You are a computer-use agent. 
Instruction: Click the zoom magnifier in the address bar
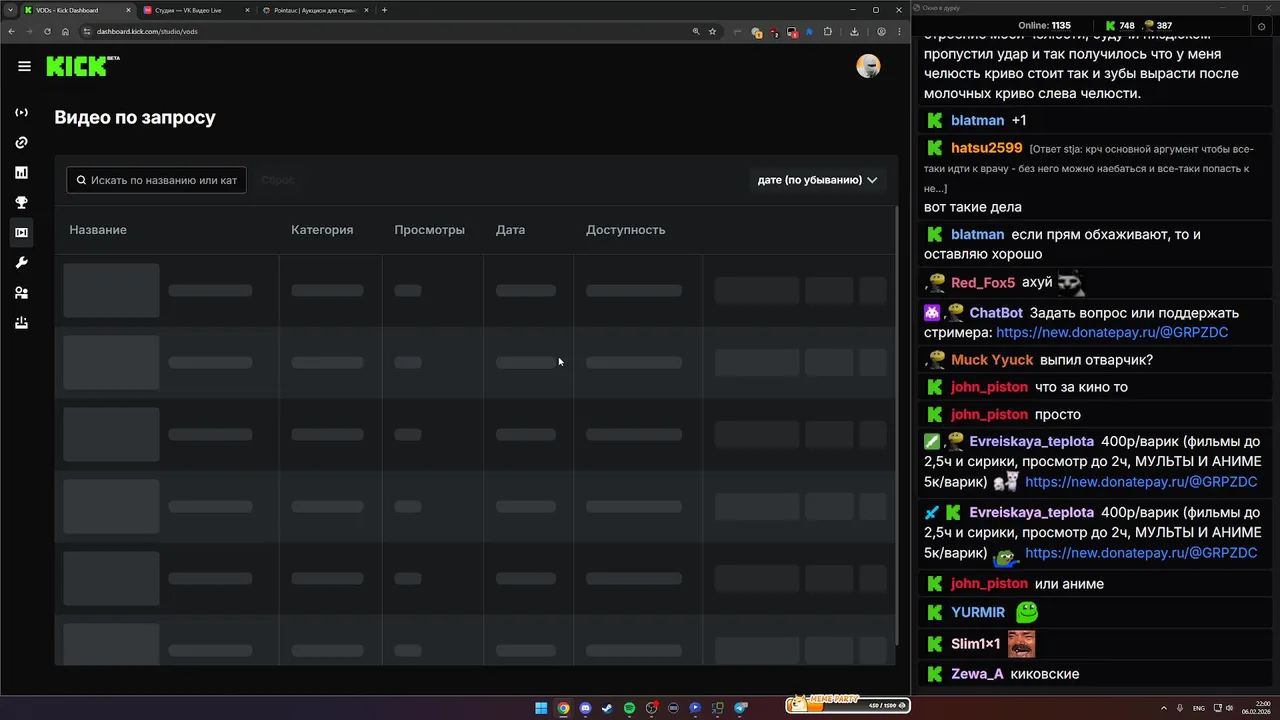coord(696,31)
